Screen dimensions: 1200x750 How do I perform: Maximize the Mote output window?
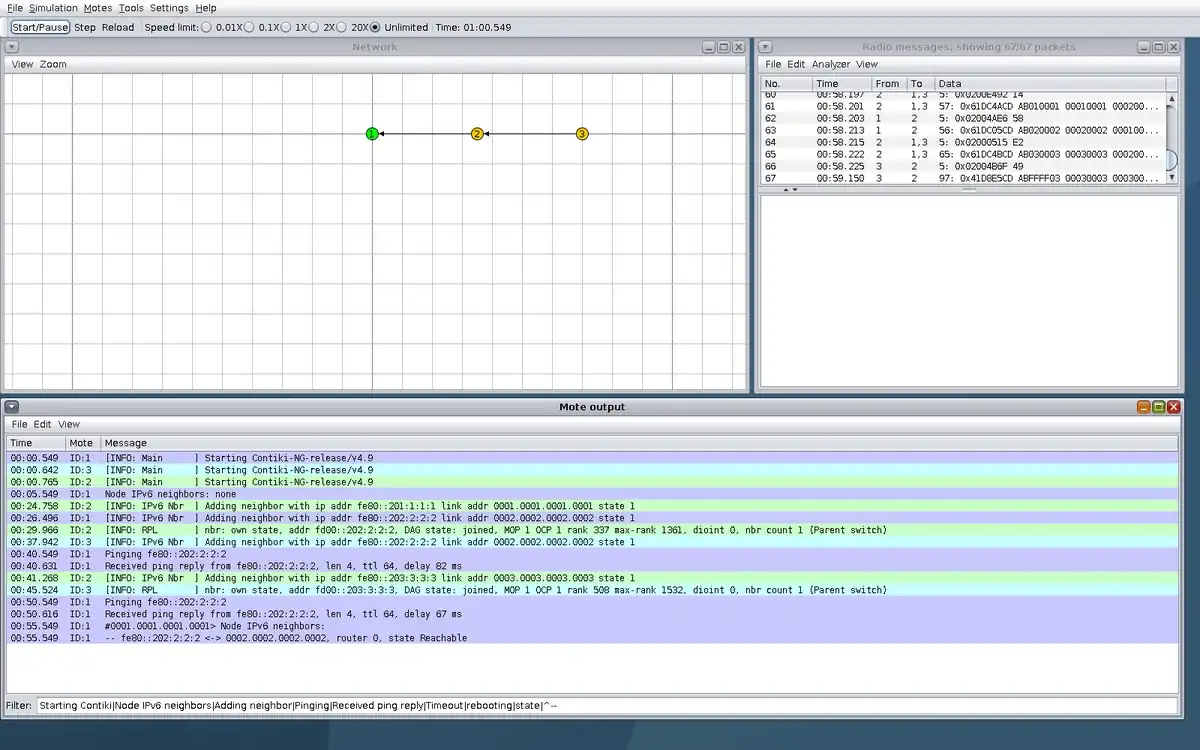click(1158, 407)
